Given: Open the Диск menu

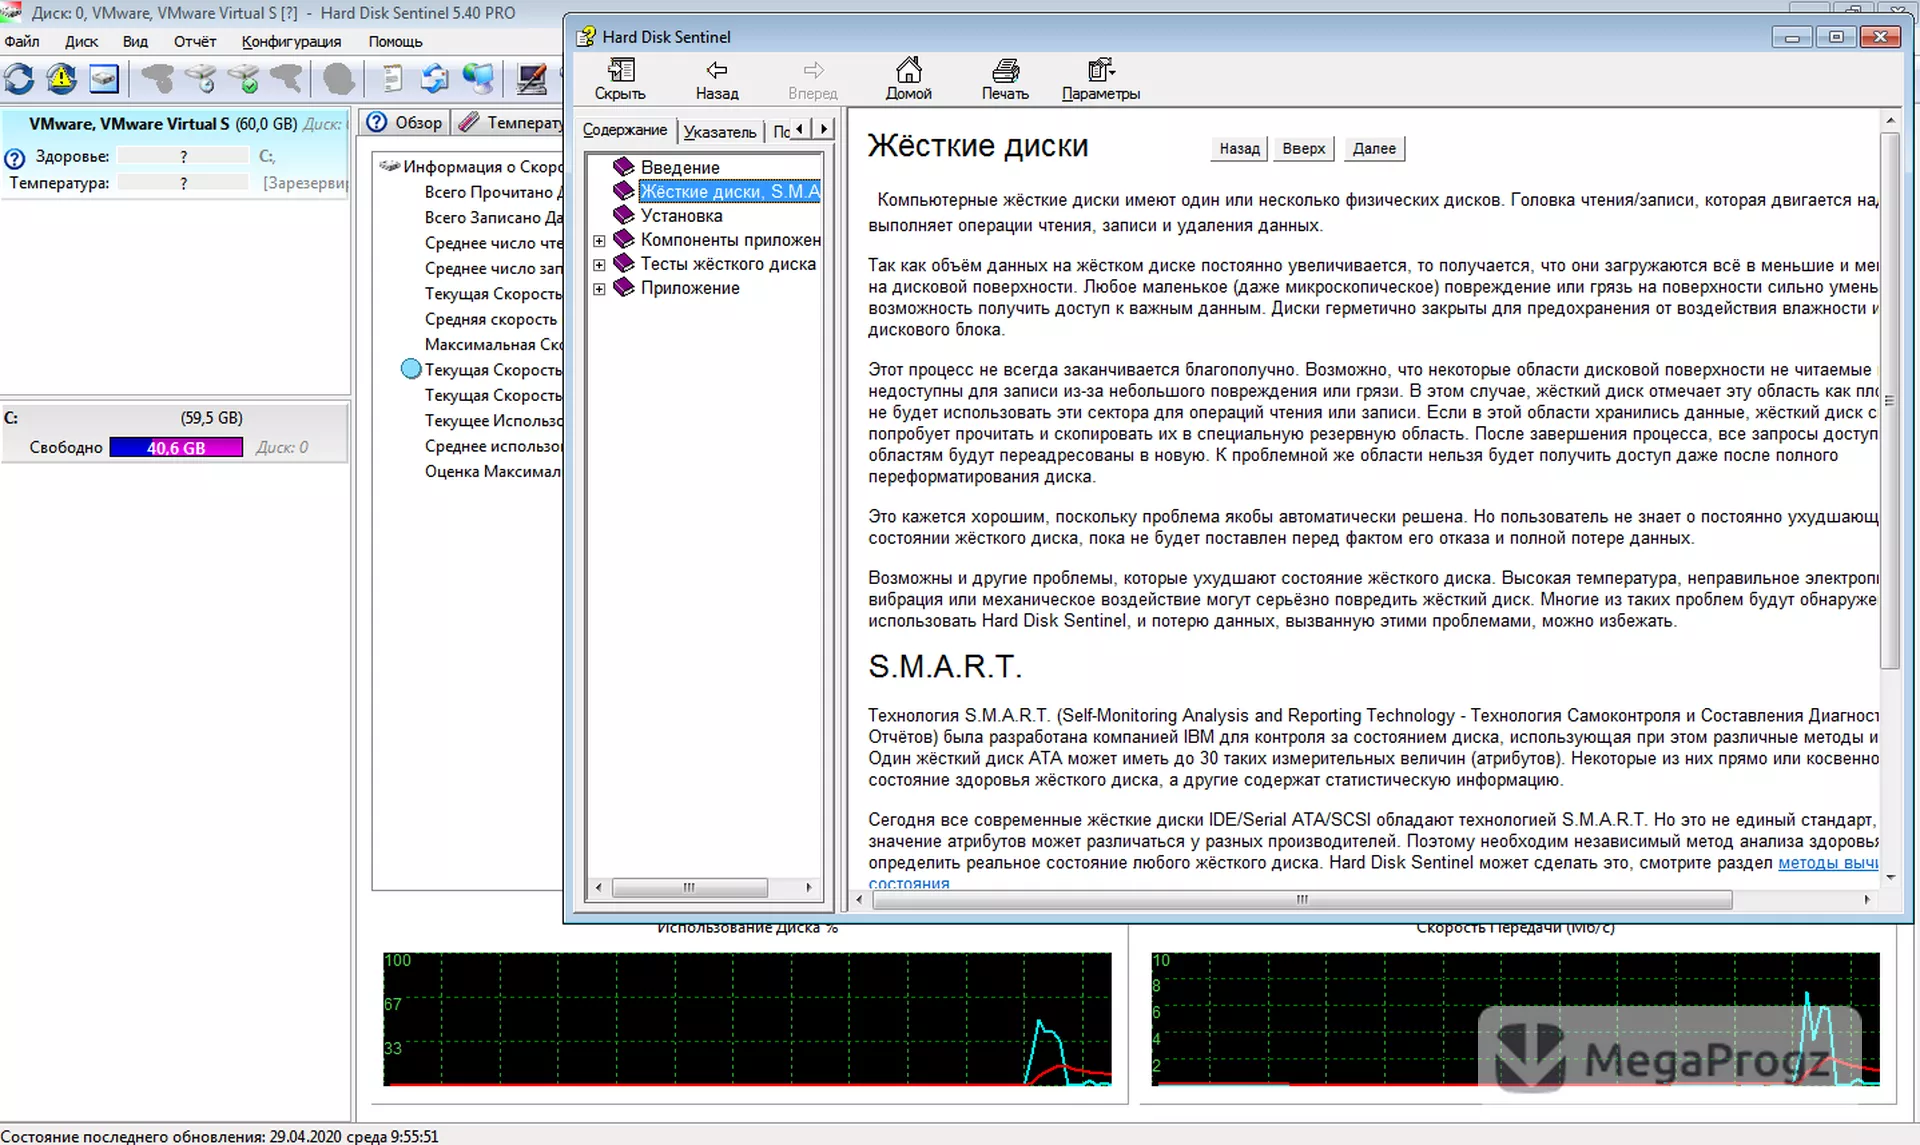Looking at the screenshot, I should pyautogui.click(x=82, y=41).
